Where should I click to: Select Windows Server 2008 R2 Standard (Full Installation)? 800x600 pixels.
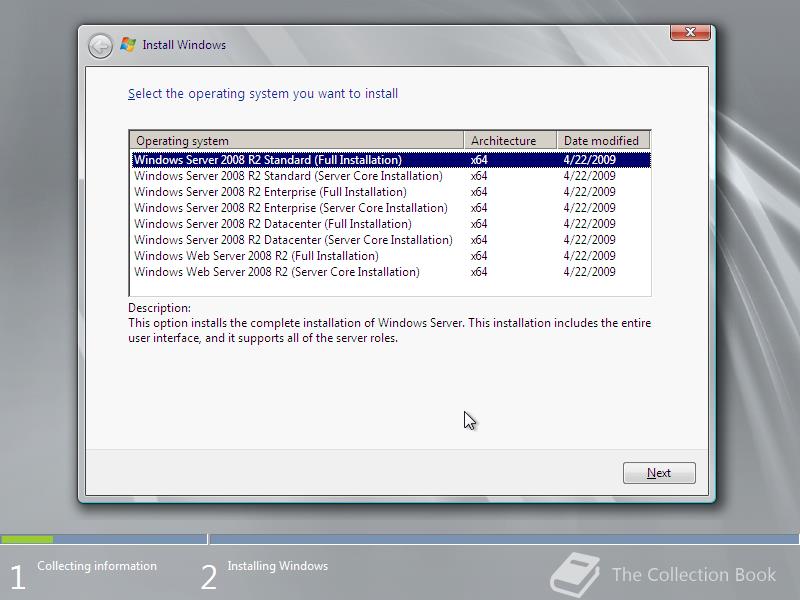pos(391,160)
